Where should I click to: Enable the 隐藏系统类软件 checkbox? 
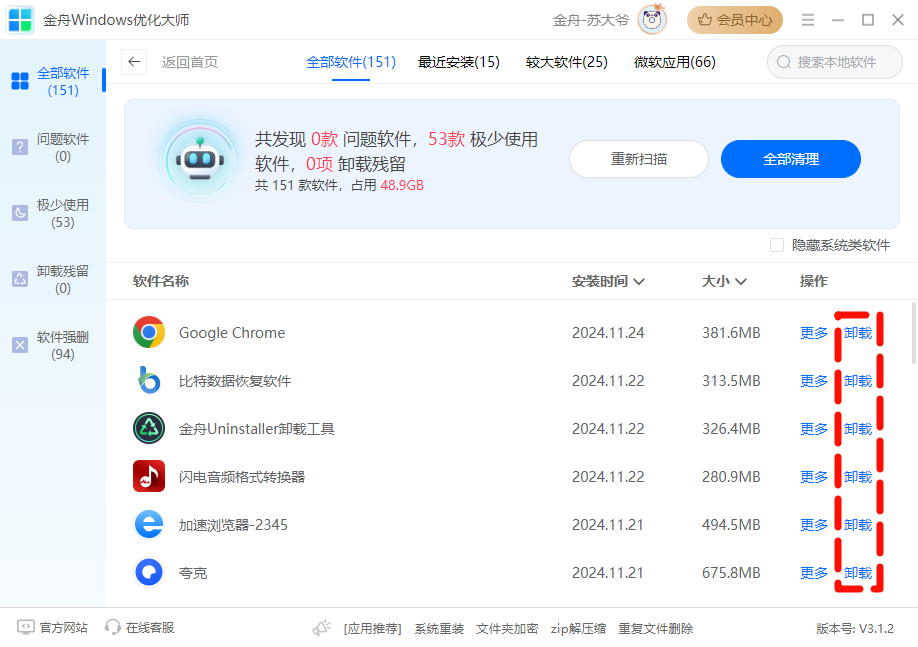coord(777,245)
